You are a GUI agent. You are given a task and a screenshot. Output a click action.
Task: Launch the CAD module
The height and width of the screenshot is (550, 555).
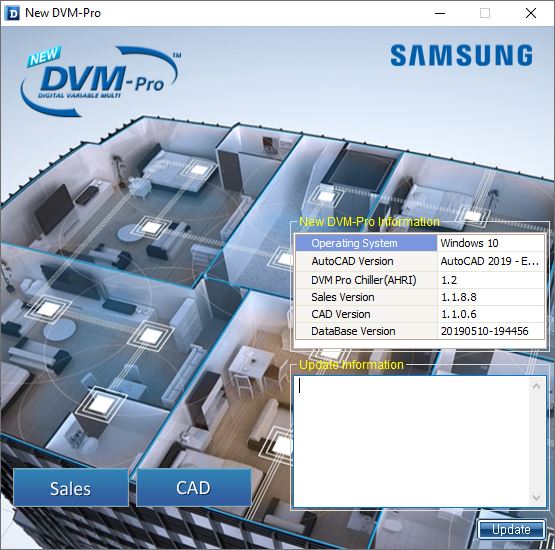coord(194,488)
